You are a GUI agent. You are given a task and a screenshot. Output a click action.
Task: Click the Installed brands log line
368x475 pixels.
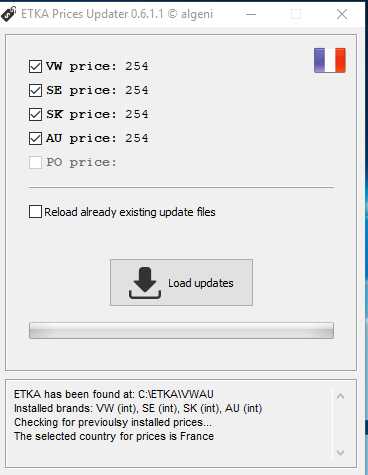pyautogui.click(x=138, y=408)
